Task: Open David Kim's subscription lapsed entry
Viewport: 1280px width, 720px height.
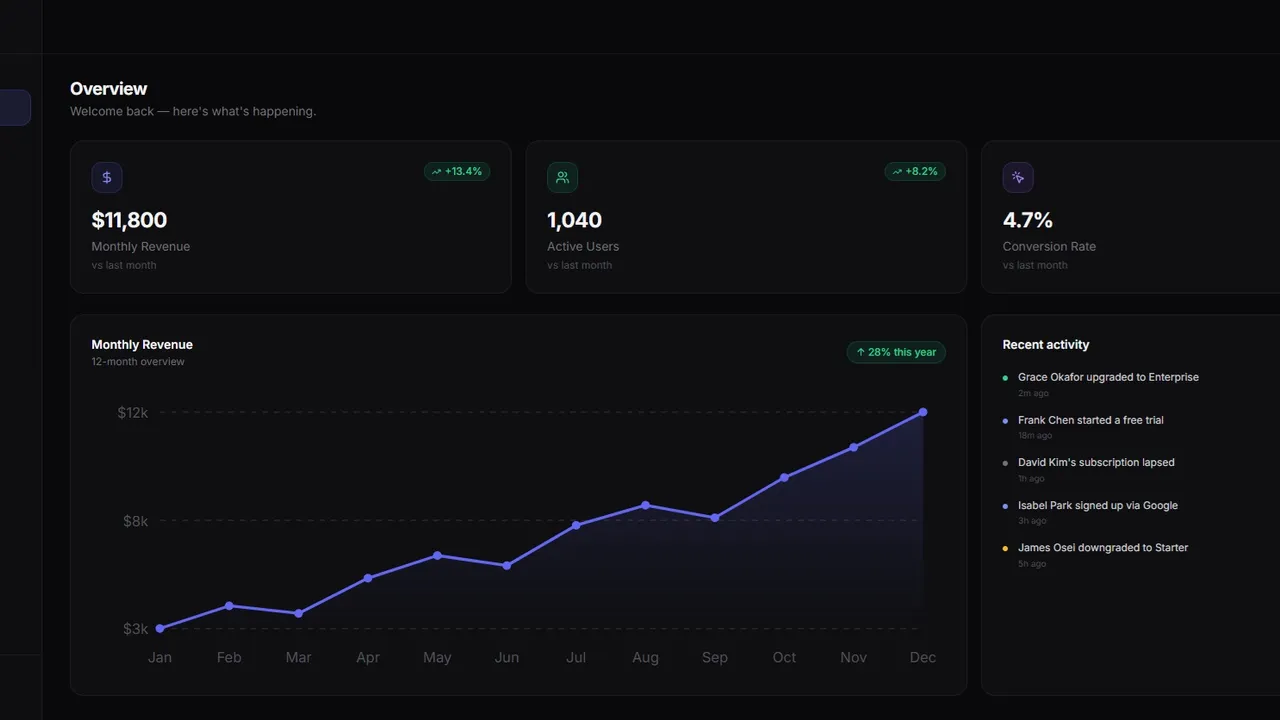Action: point(1096,462)
